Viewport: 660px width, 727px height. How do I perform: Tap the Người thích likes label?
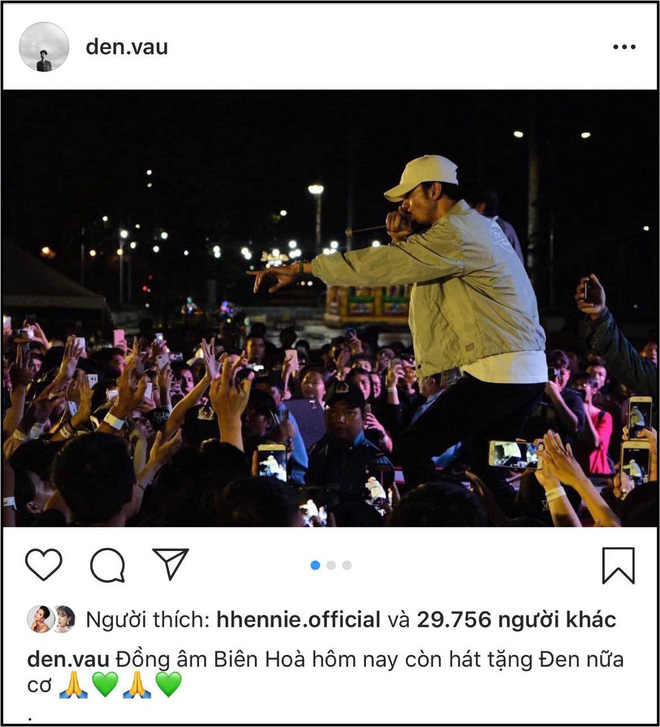(x=148, y=619)
